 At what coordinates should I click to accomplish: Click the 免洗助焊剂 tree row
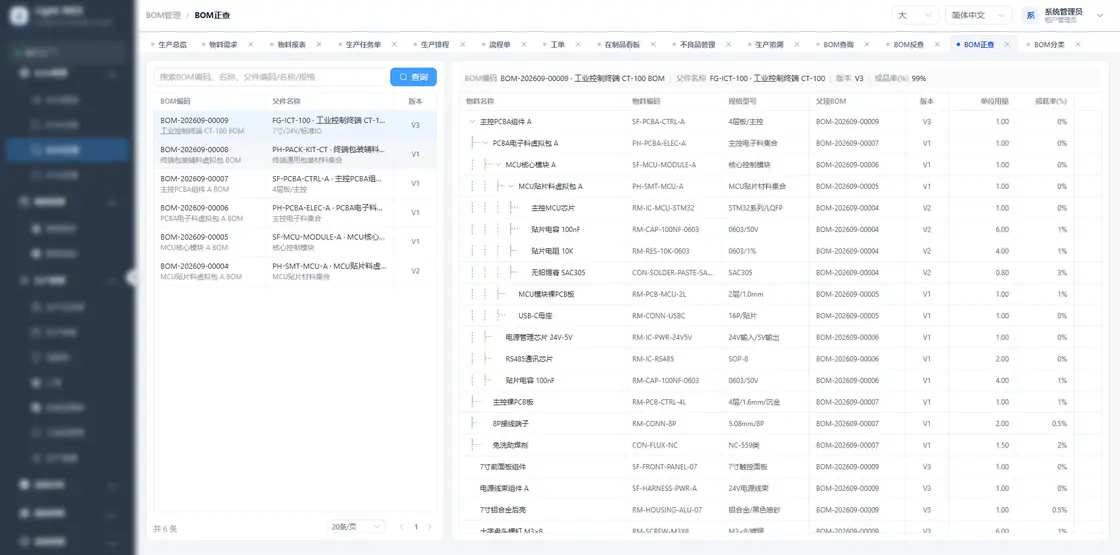780,445
